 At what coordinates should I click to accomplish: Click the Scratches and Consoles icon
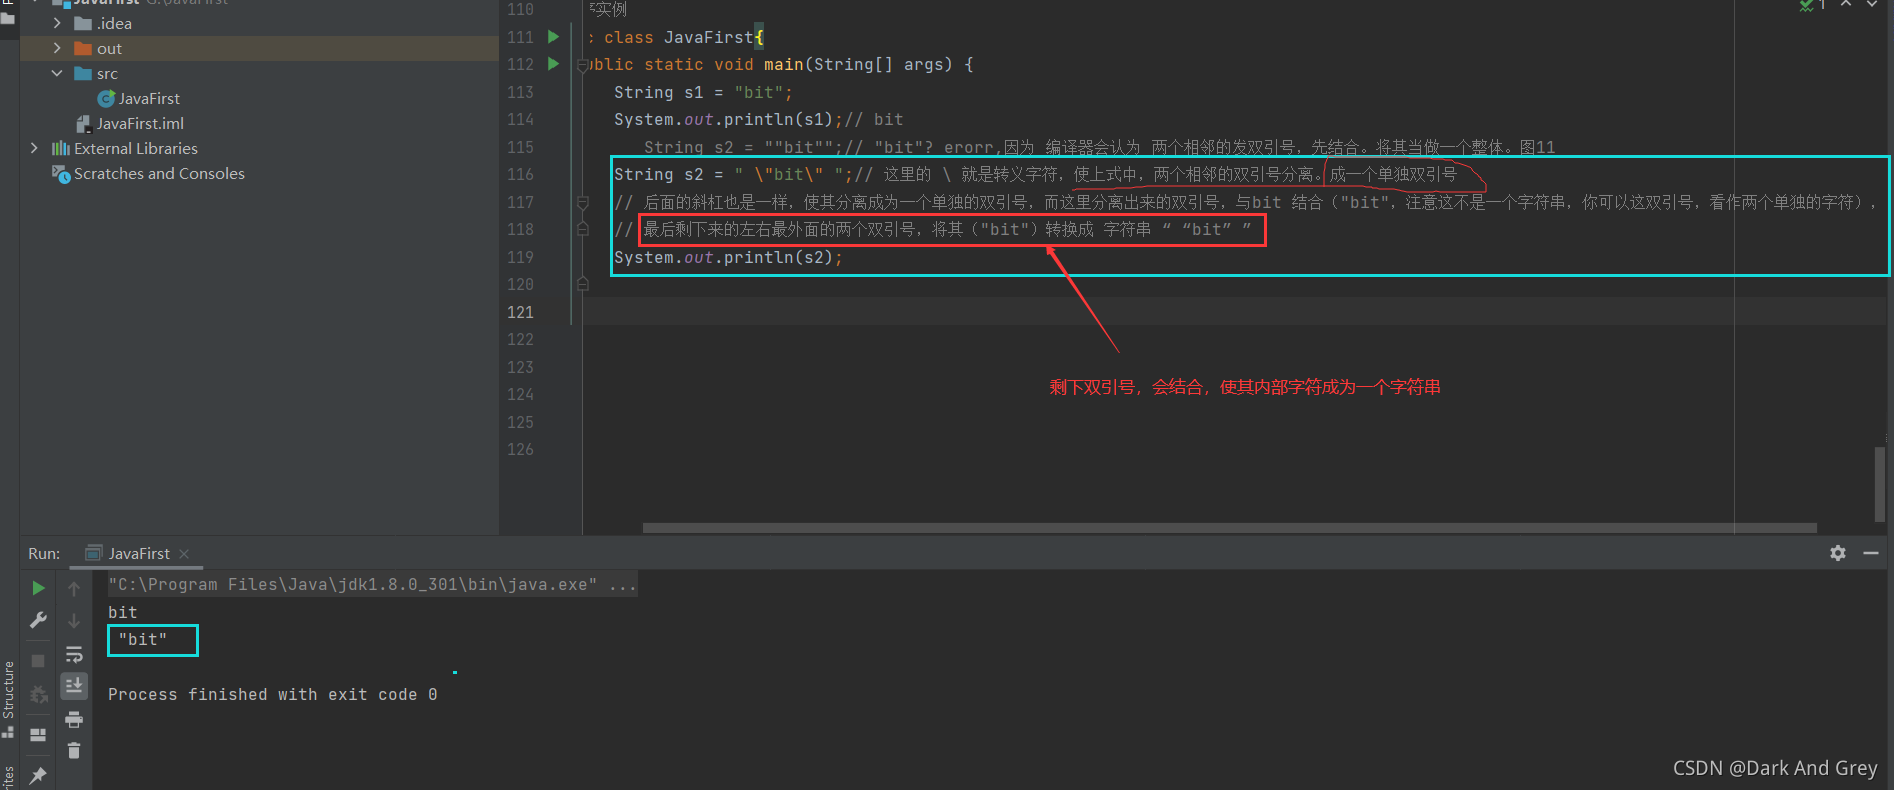point(60,174)
